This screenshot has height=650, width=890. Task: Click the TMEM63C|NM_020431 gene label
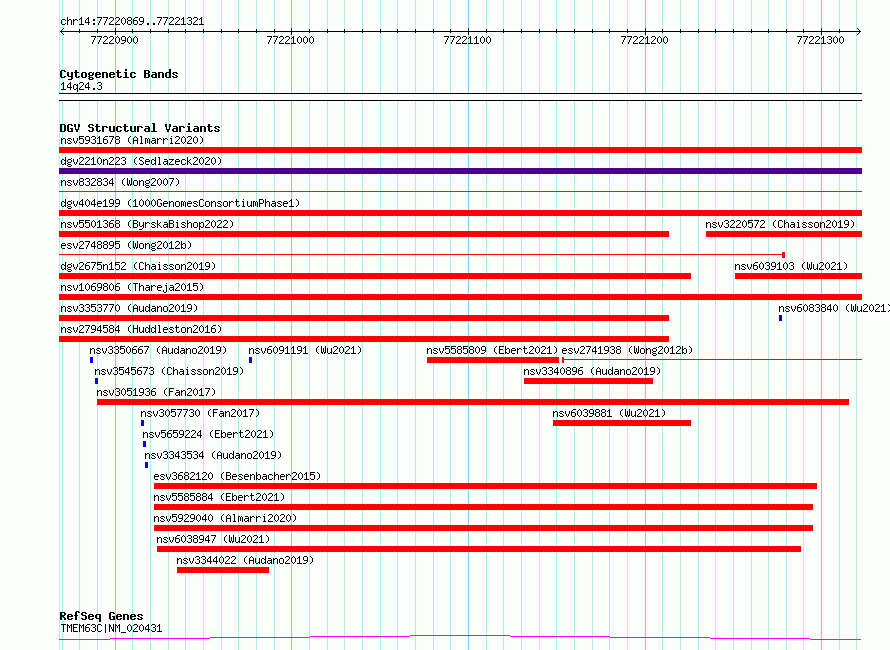111,628
